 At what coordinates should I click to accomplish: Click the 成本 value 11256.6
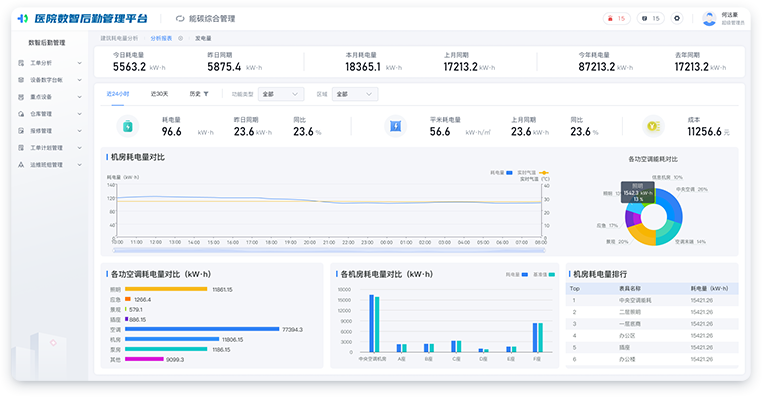tap(704, 132)
